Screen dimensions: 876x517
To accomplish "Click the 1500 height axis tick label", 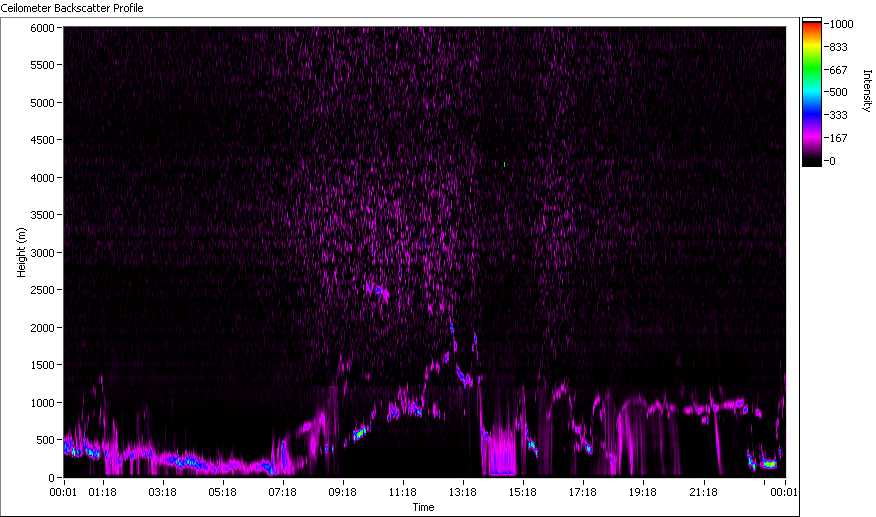I will click(42, 365).
